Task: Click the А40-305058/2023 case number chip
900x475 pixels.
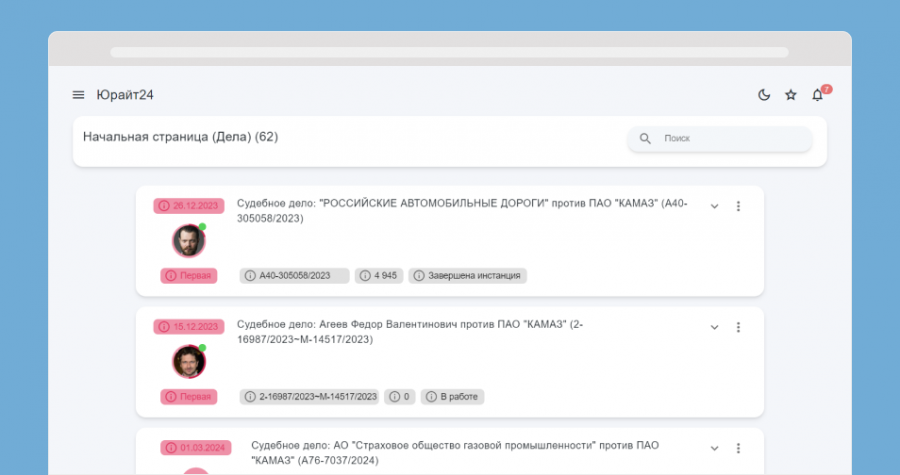Action: click(x=294, y=276)
